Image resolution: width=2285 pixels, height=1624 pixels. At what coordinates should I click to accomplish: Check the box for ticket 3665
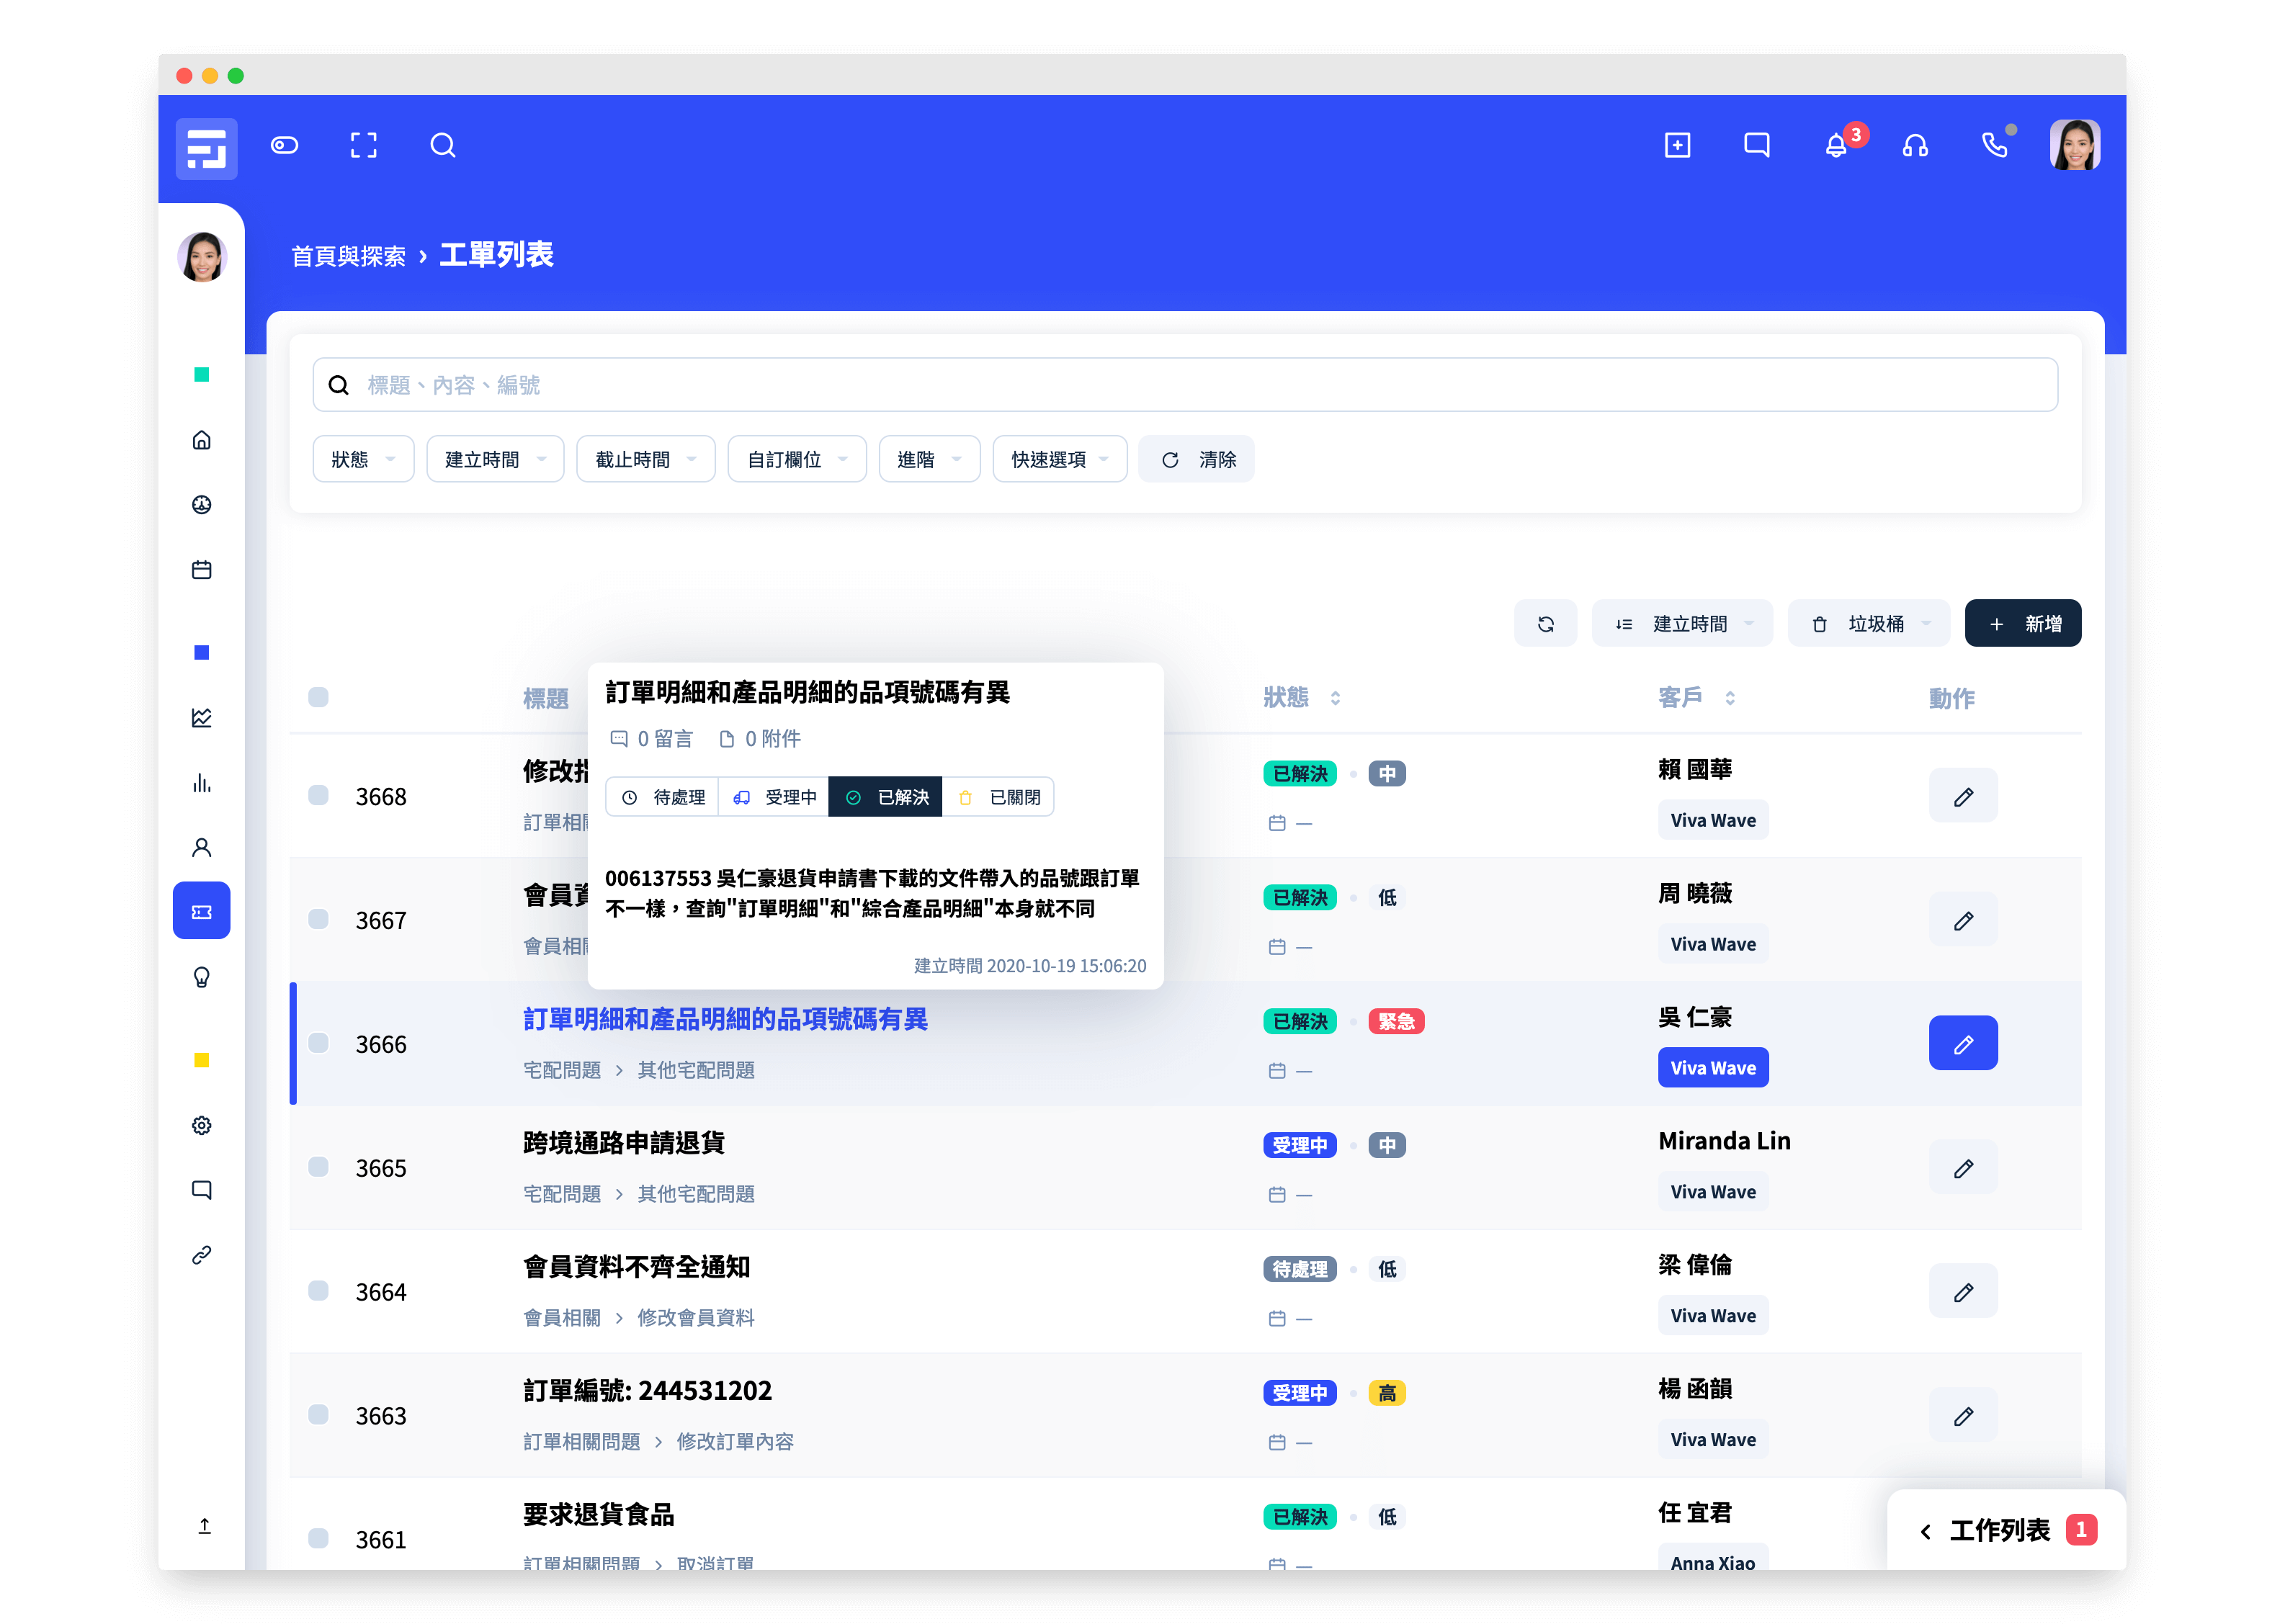[x=318, y=1168]
